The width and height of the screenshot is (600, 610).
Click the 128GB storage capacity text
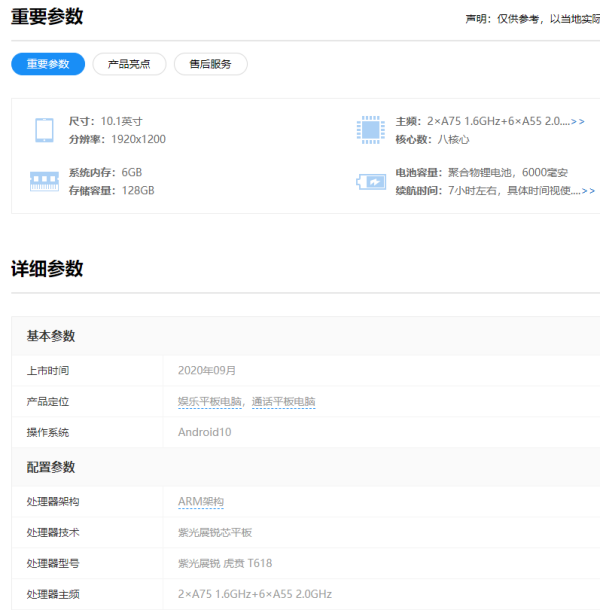[138, 190]
